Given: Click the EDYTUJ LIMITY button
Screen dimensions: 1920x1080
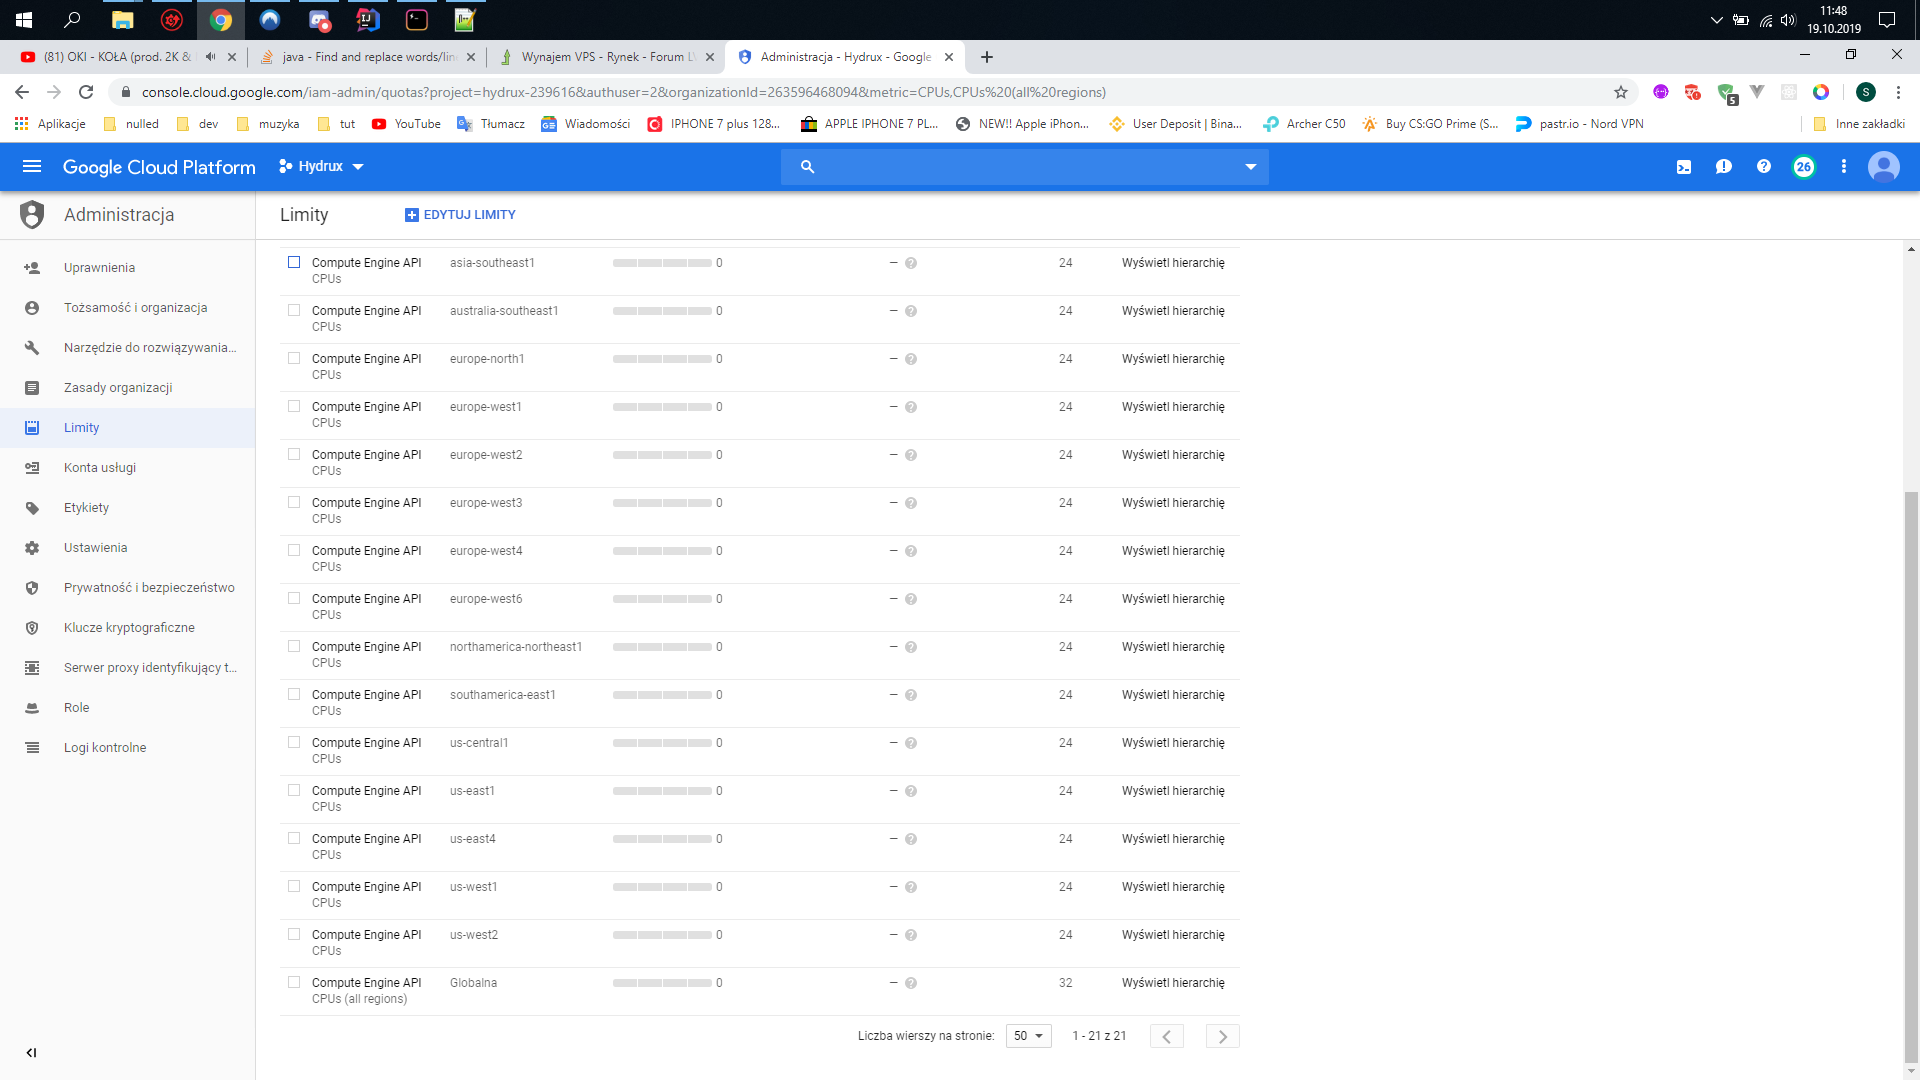Looking at the screenshot, I should (460, 215).
